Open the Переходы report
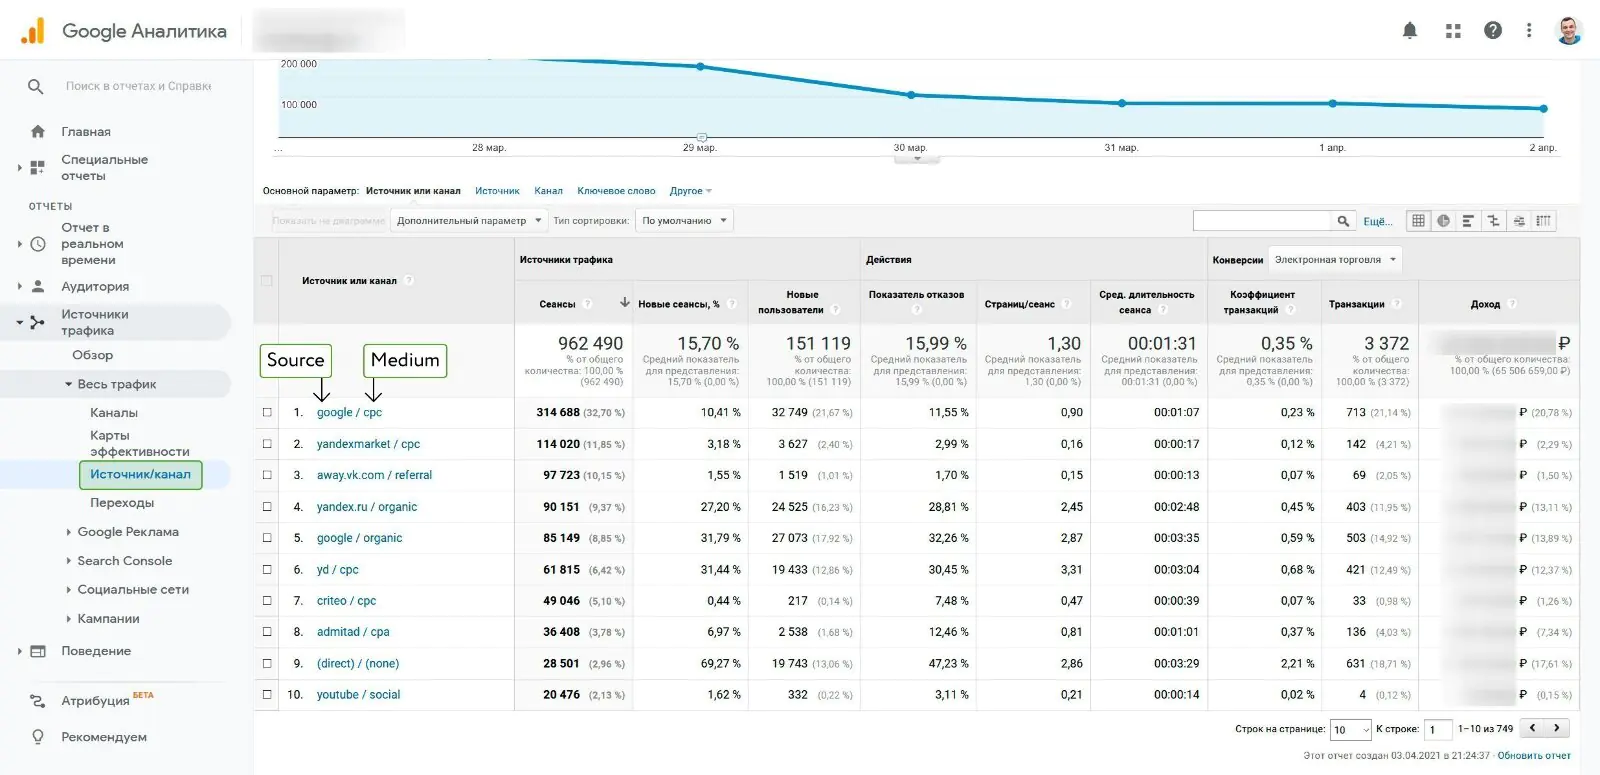The image size is (1600, 775). click(122, 503)
